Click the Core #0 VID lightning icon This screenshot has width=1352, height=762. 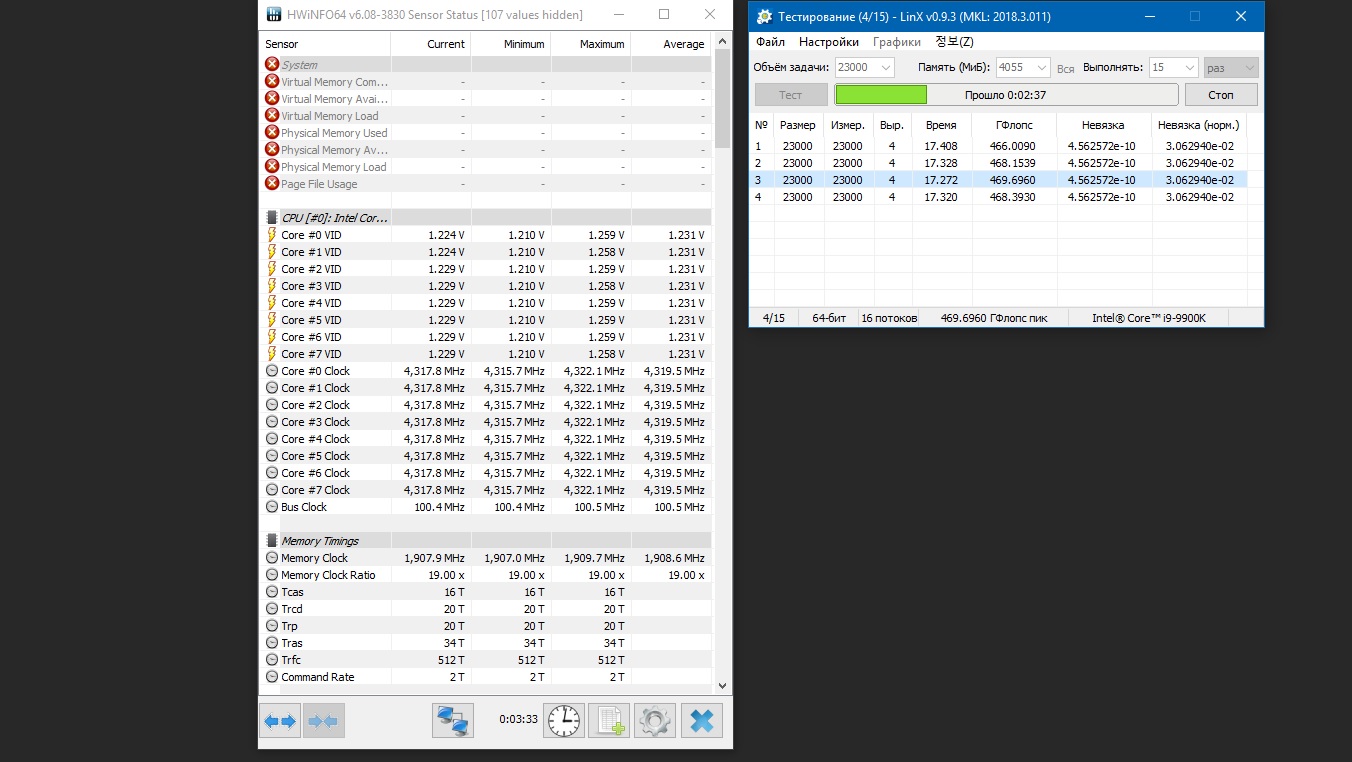271,235
